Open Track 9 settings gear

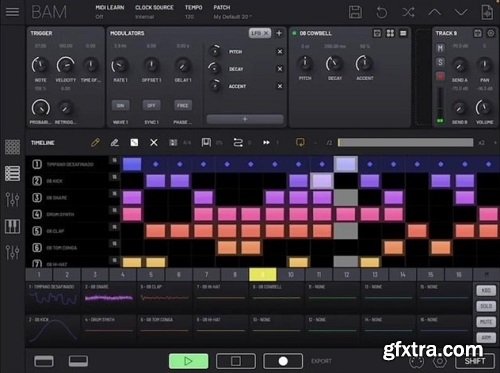pos(491,33)
